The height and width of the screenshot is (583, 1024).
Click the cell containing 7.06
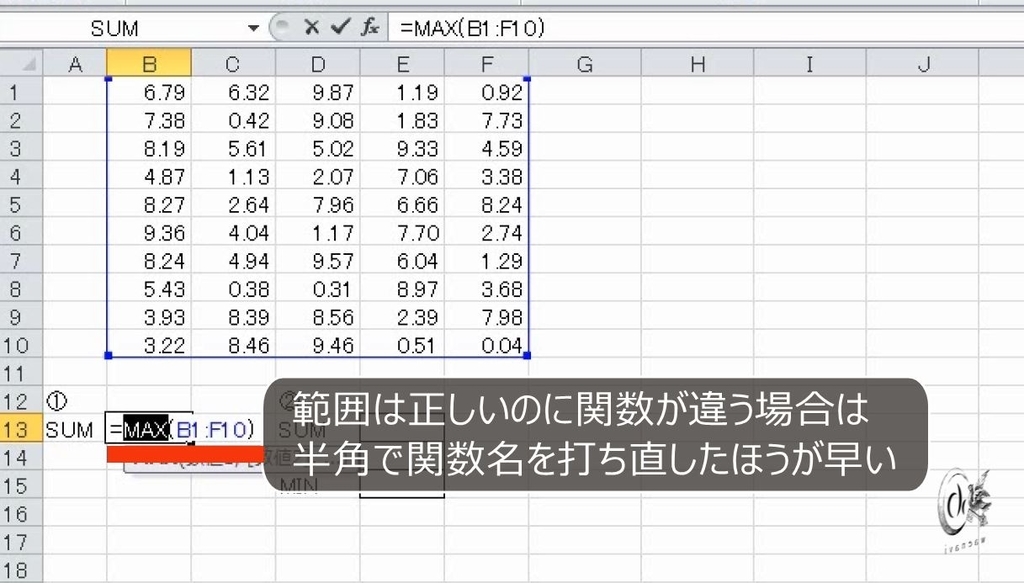pos(402,176)
